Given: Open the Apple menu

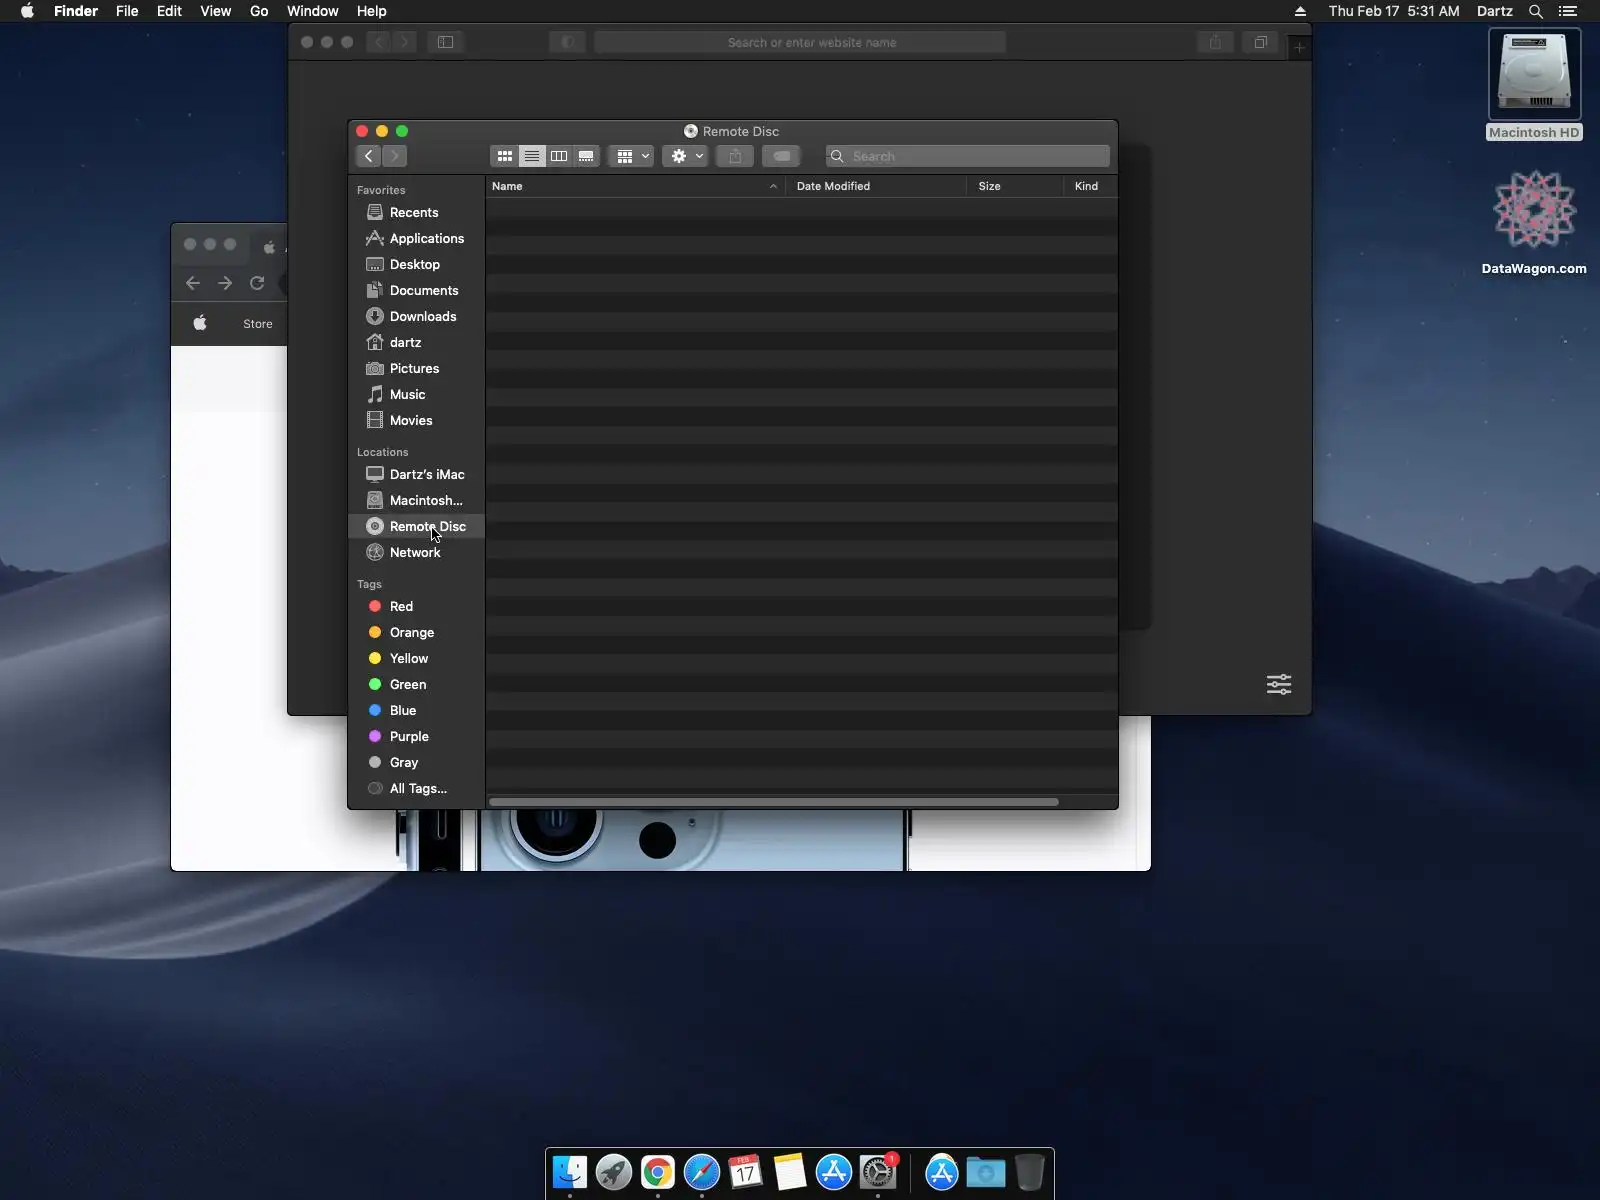Looking at the screenshot, I should [27, 11].
